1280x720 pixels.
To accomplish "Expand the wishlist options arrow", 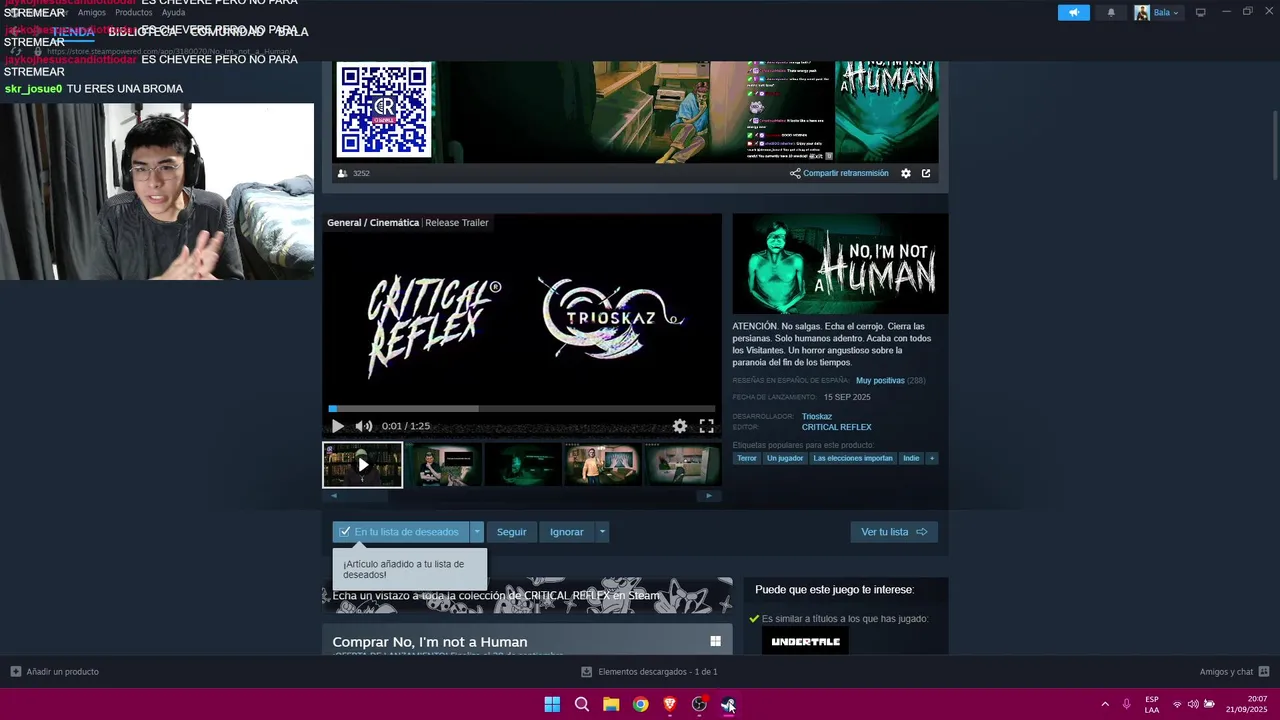I will (x=477, y=532).
